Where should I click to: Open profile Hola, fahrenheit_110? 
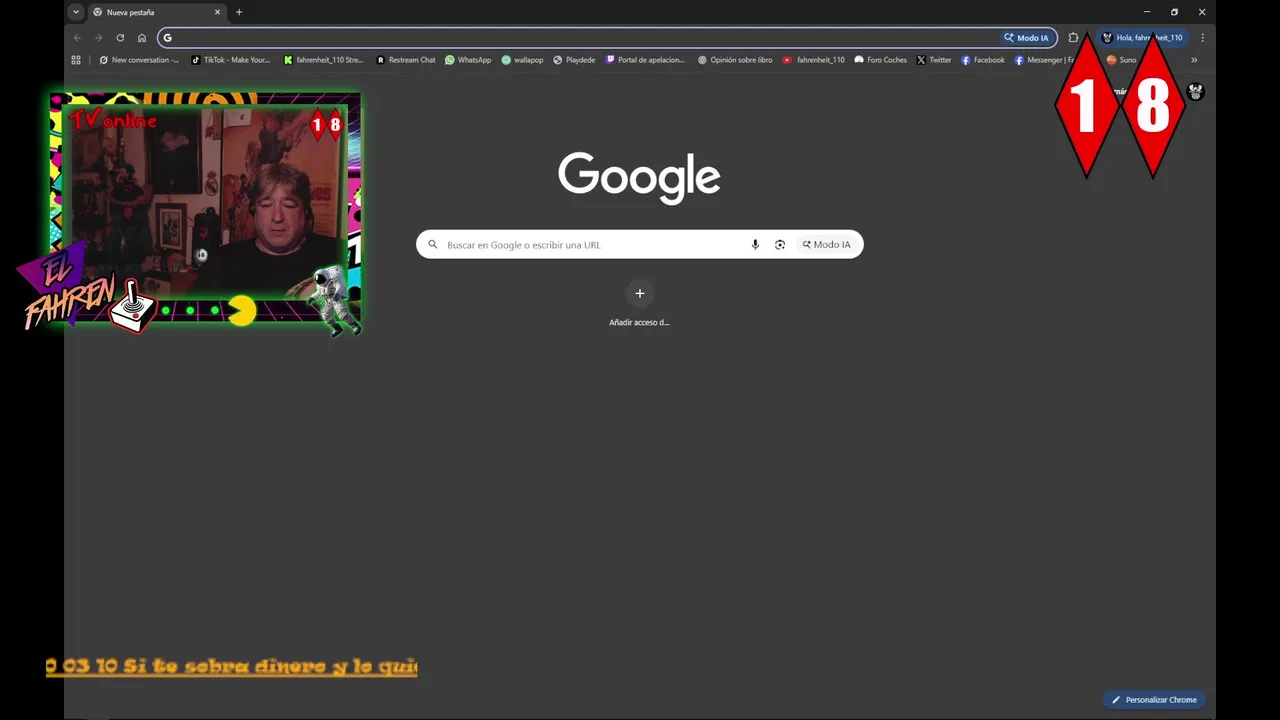[1142, 38]
